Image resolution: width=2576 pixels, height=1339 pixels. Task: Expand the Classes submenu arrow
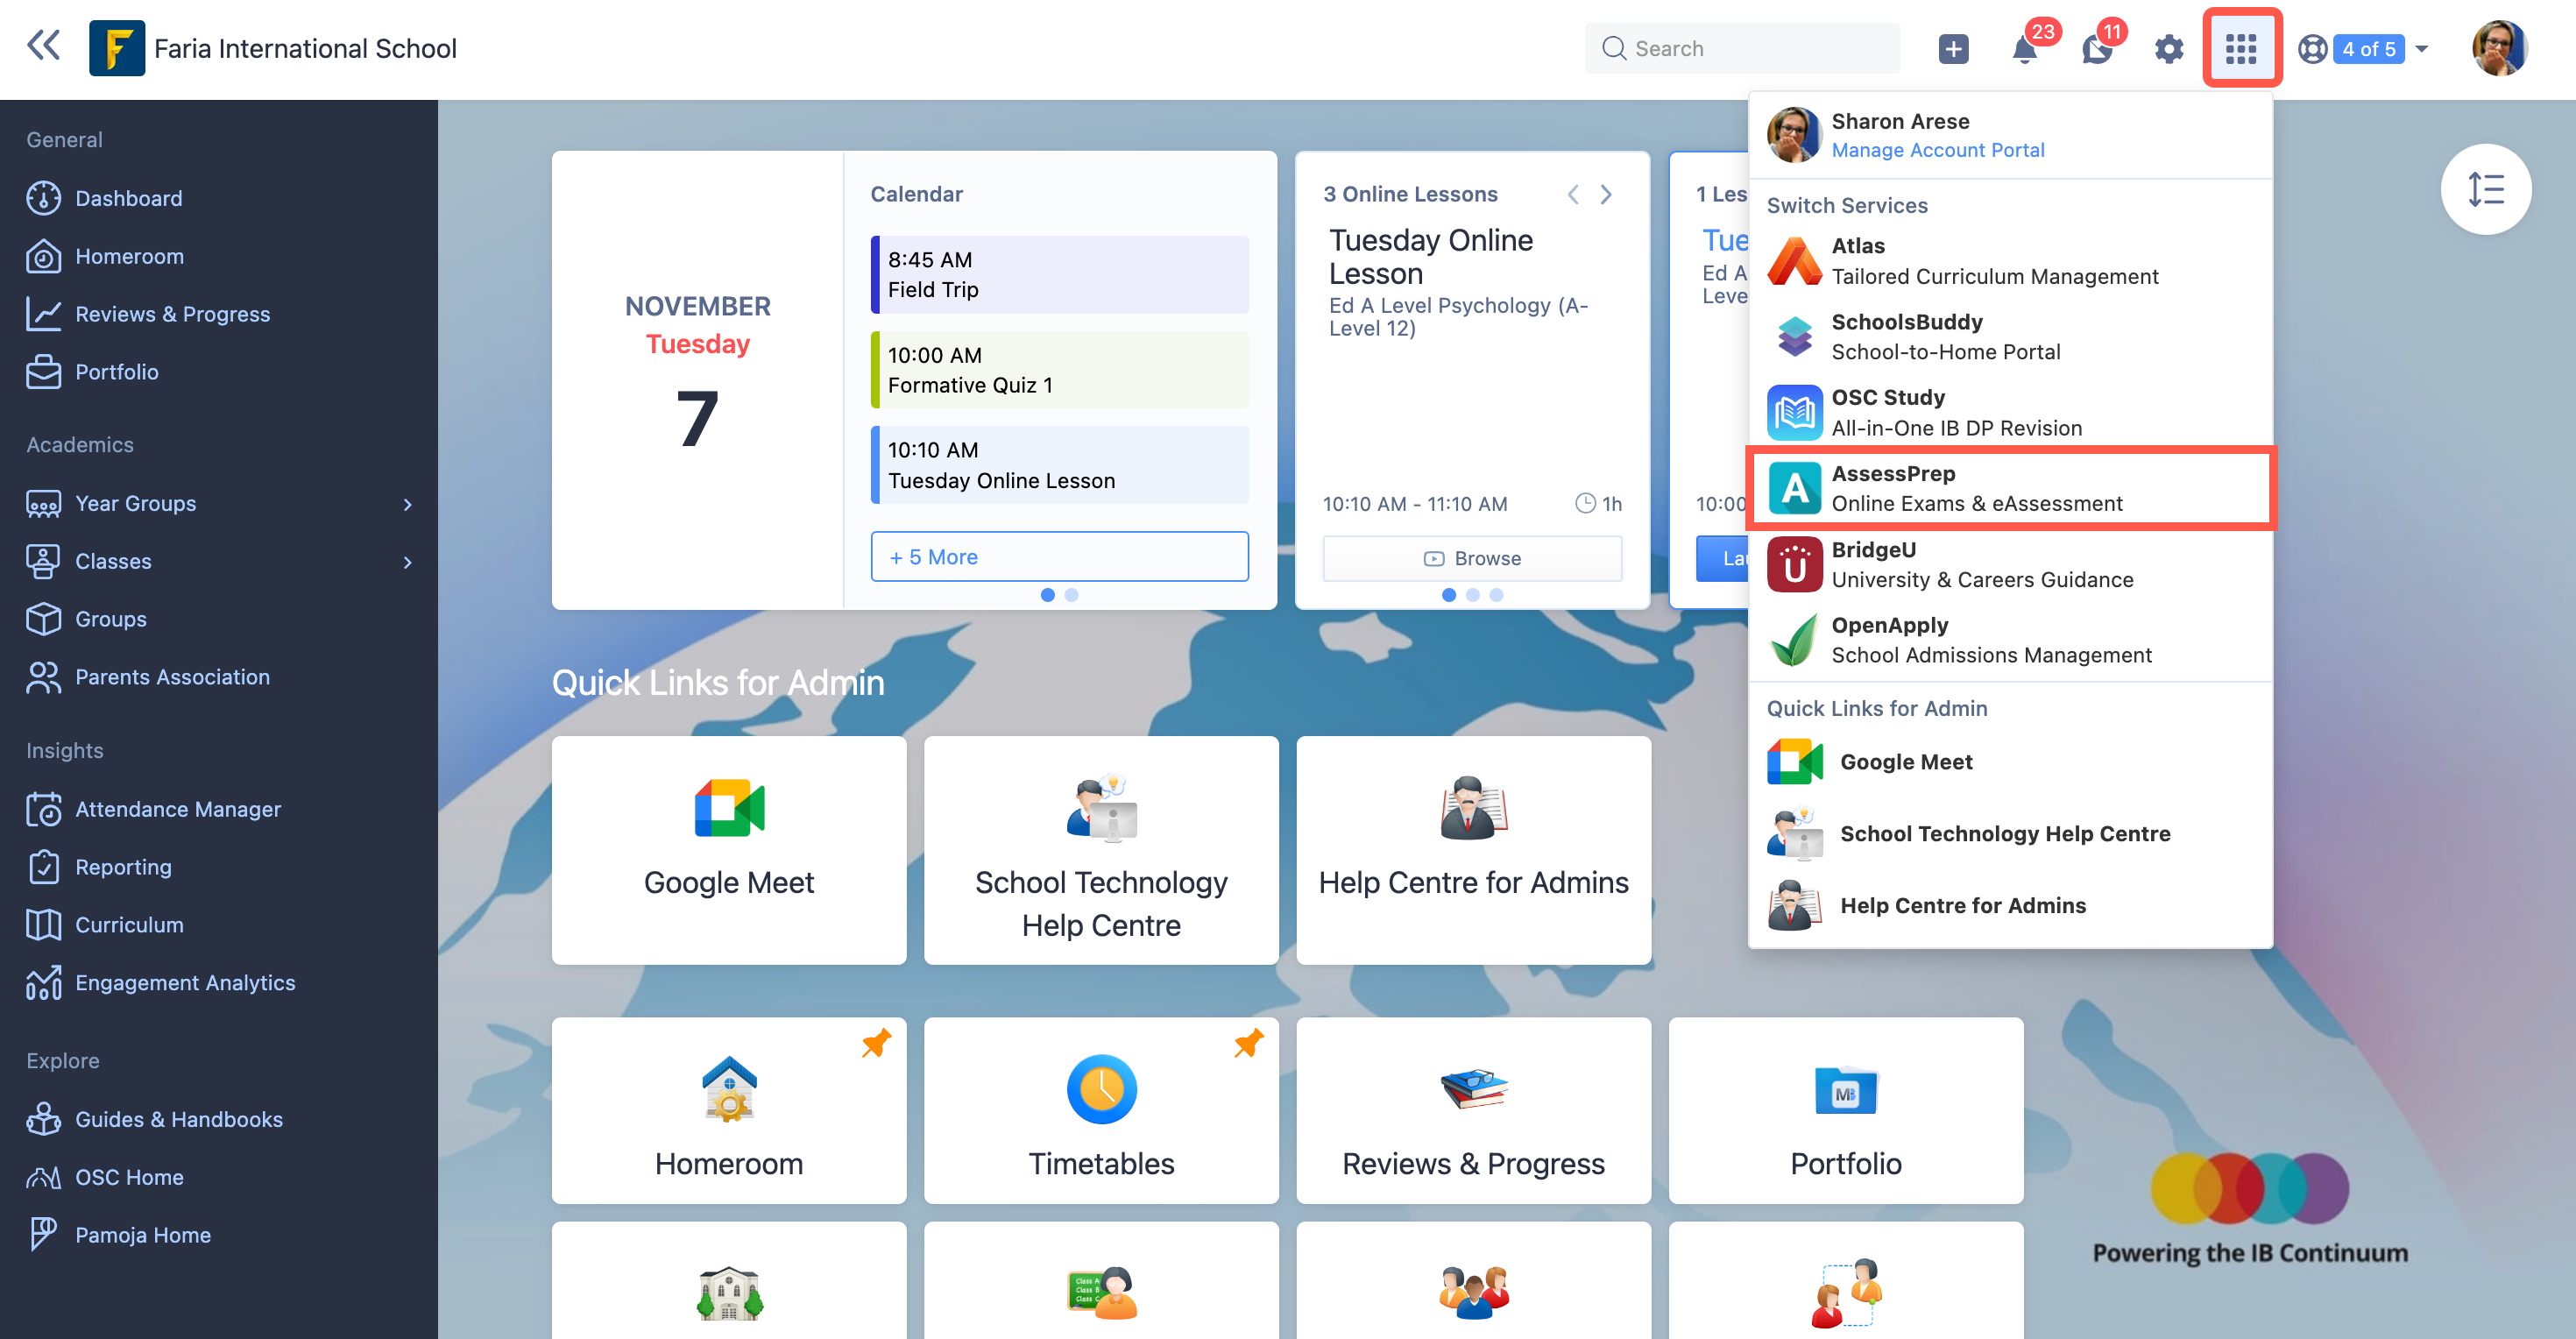point(407,562)
